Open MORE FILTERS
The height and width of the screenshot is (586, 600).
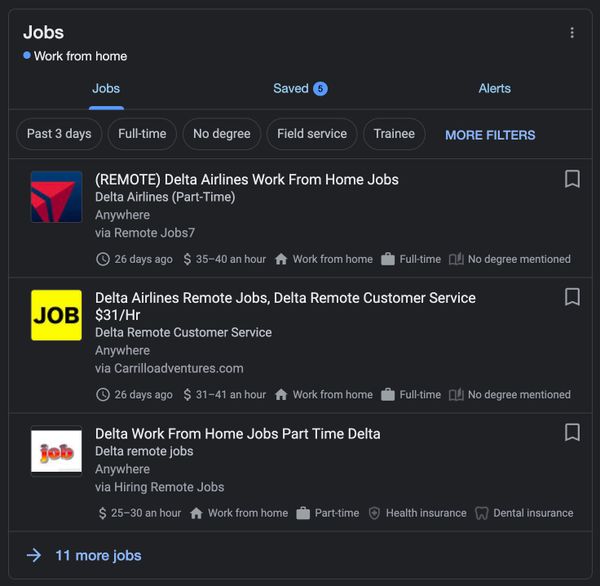[x=490, y=135]
